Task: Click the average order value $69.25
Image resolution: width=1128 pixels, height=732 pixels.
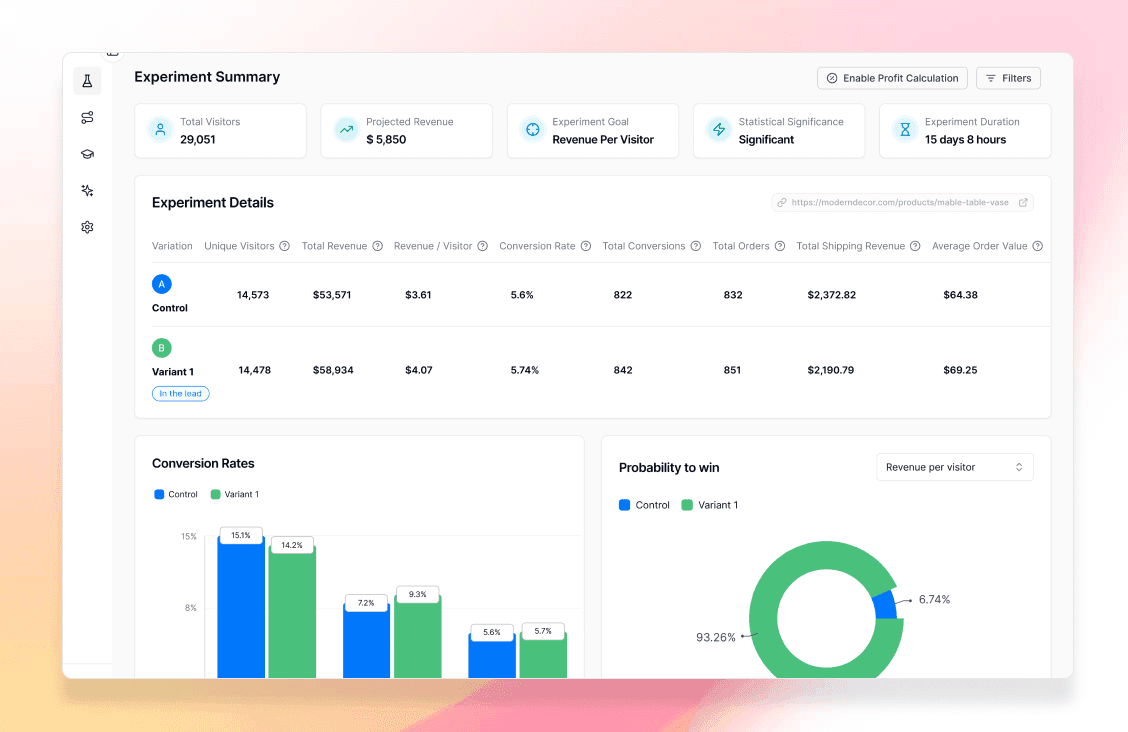Action: [960, 370]
